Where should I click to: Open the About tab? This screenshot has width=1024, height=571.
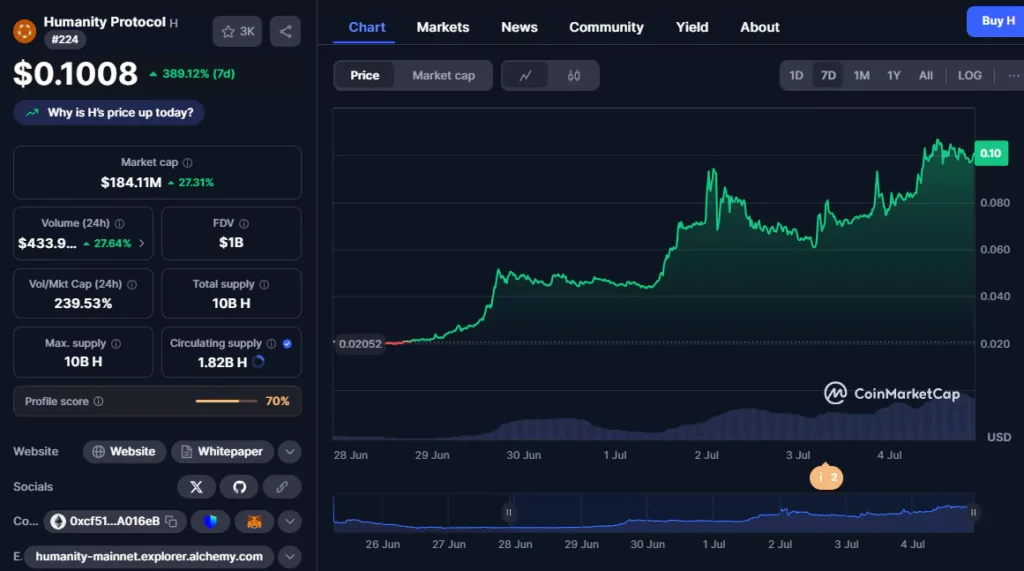(760, 27)
